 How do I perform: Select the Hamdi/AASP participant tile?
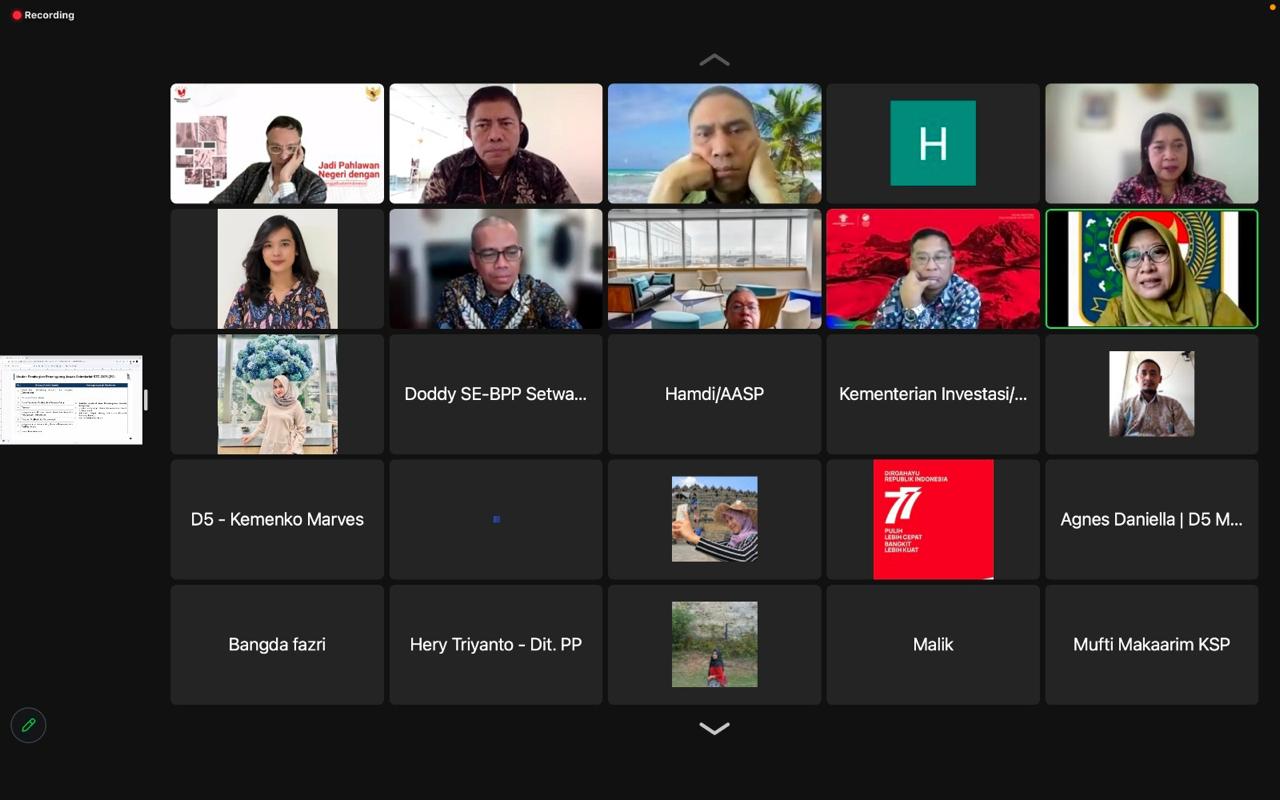(x=714, y=394)
